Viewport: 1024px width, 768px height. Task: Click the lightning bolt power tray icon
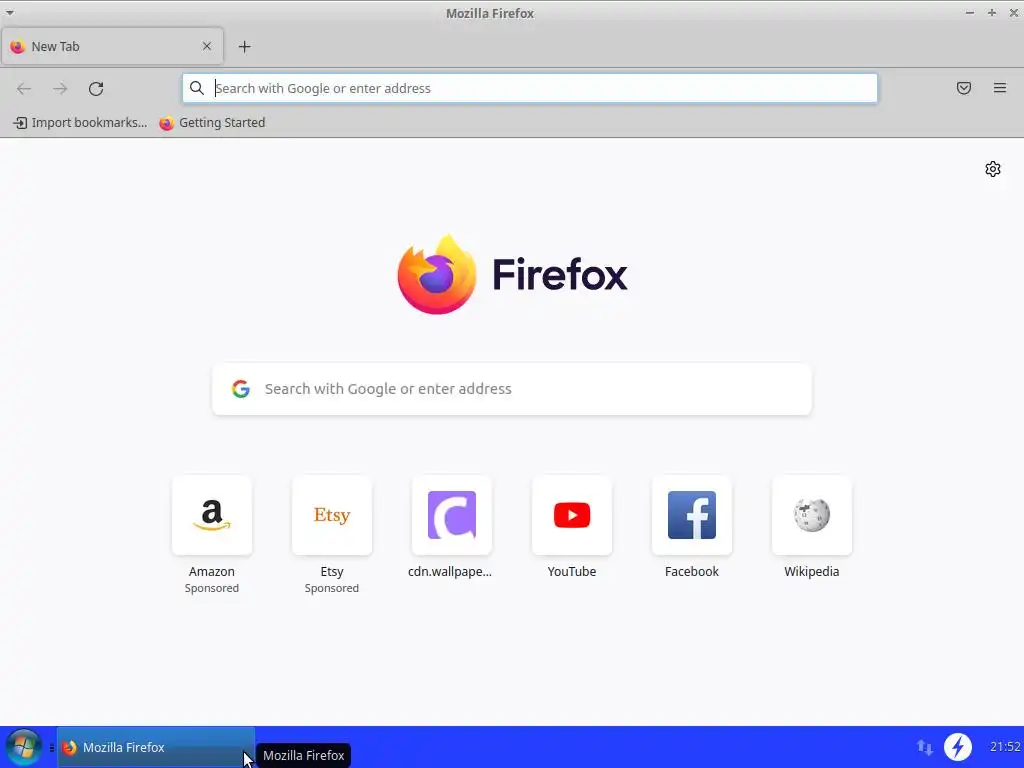pyautogui.click(x=958, y=747)
